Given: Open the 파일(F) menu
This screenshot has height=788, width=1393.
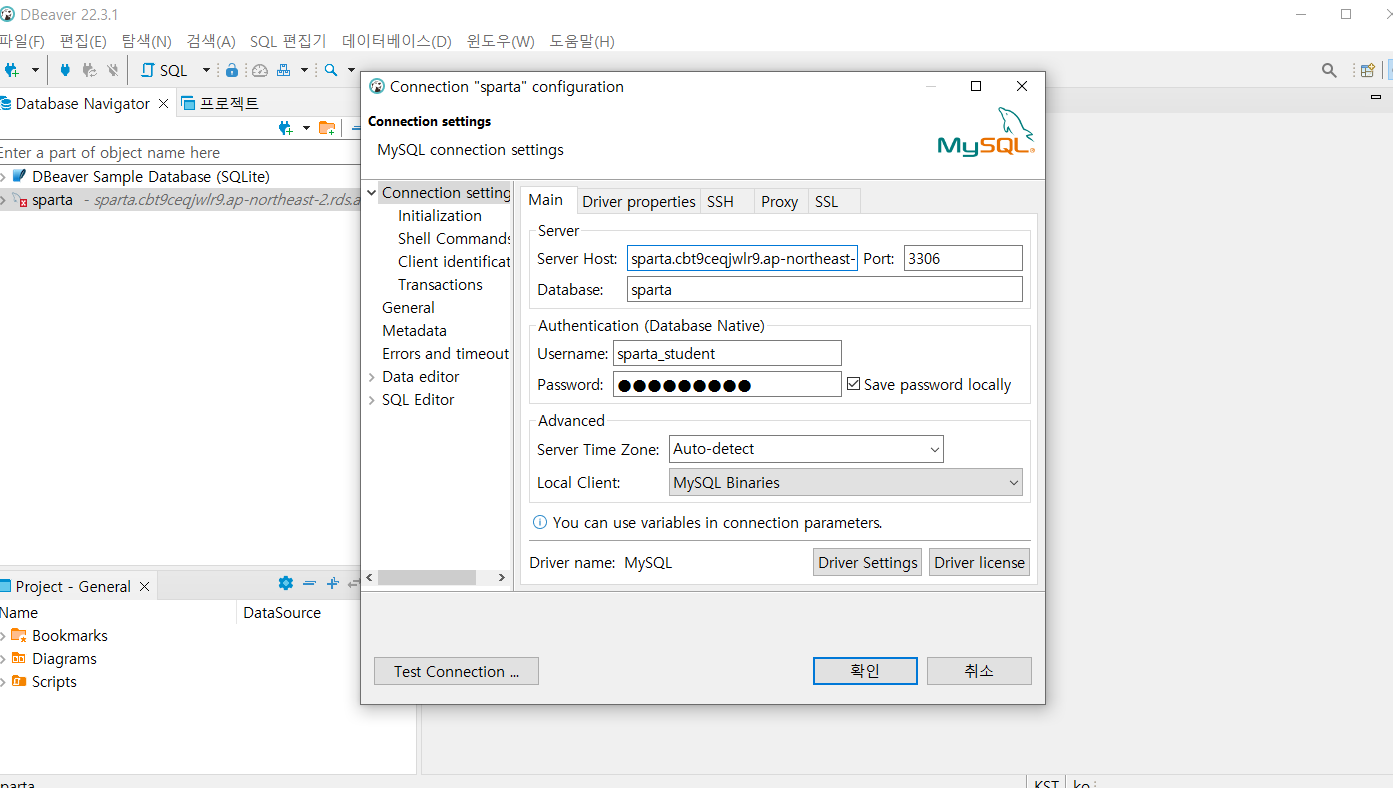Looking at the screenshot, I should point(22,41).
